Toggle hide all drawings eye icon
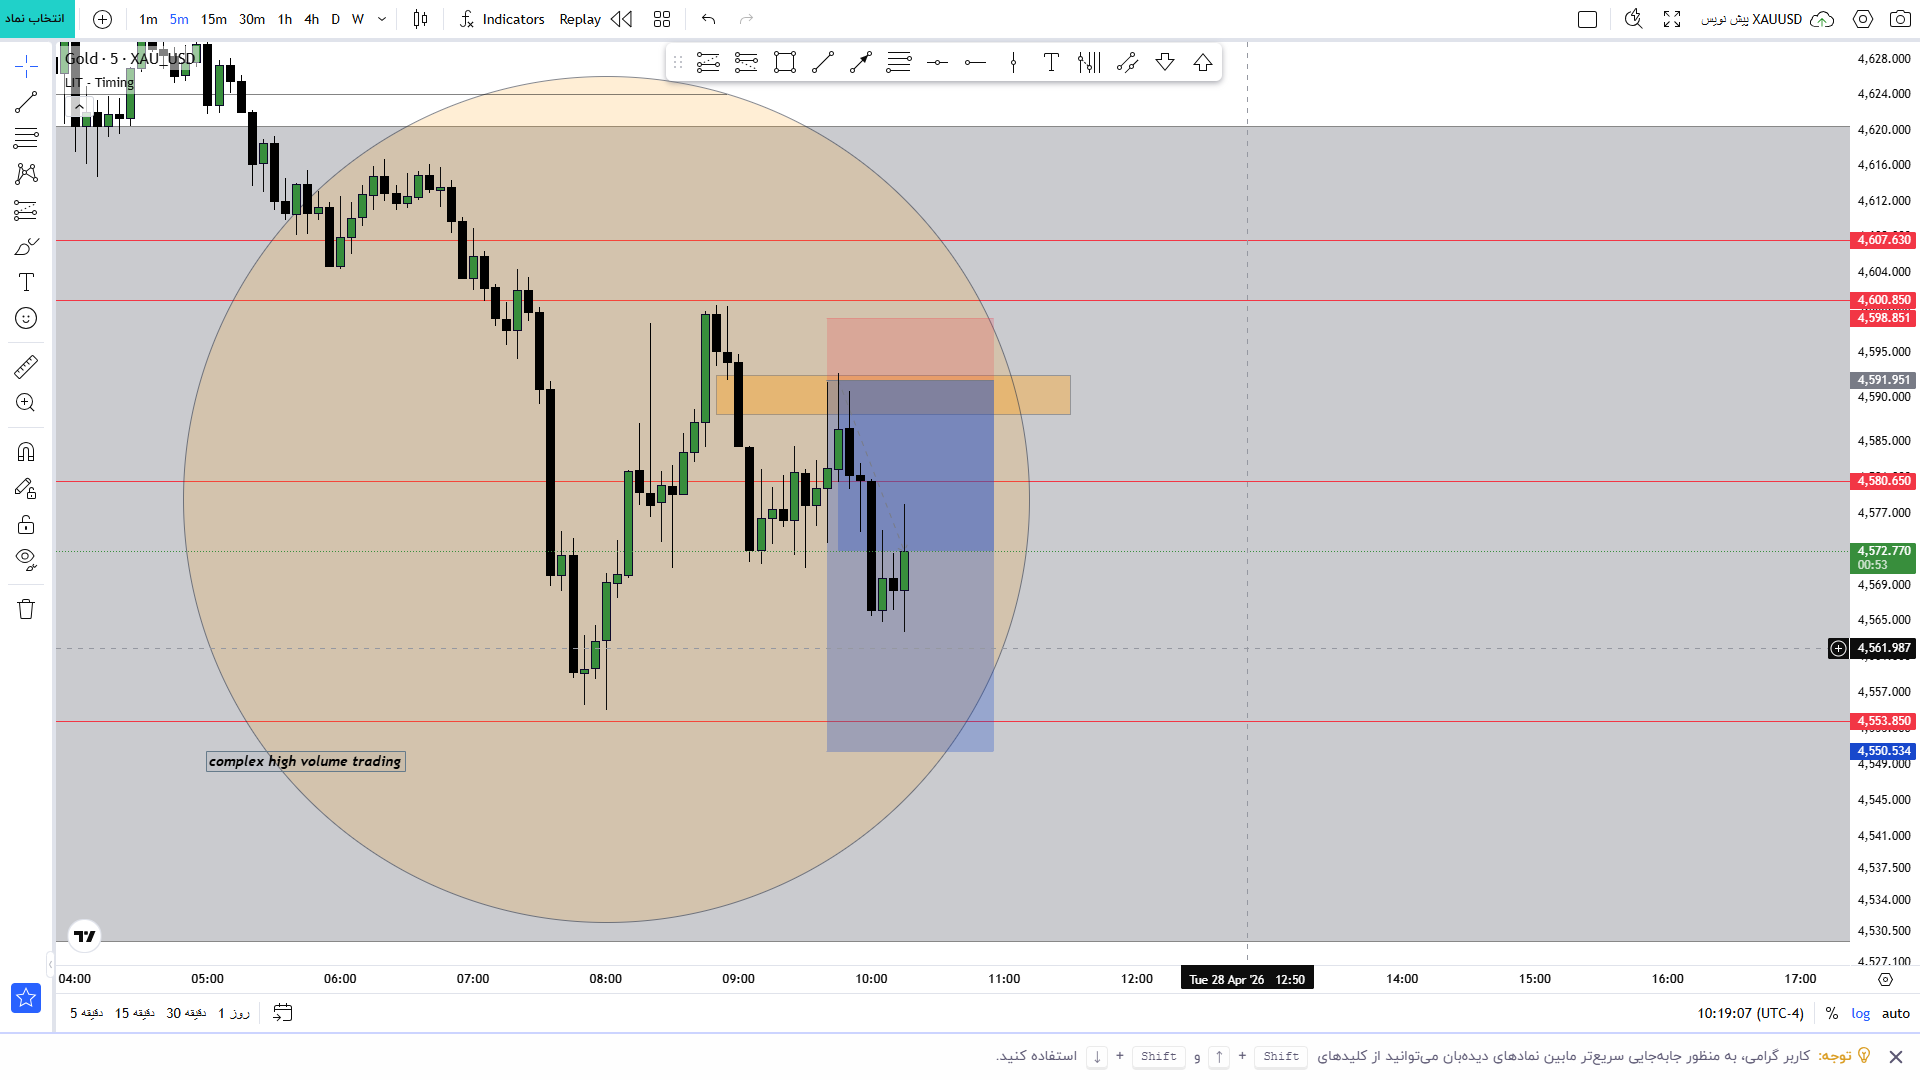 coord(26,559)
